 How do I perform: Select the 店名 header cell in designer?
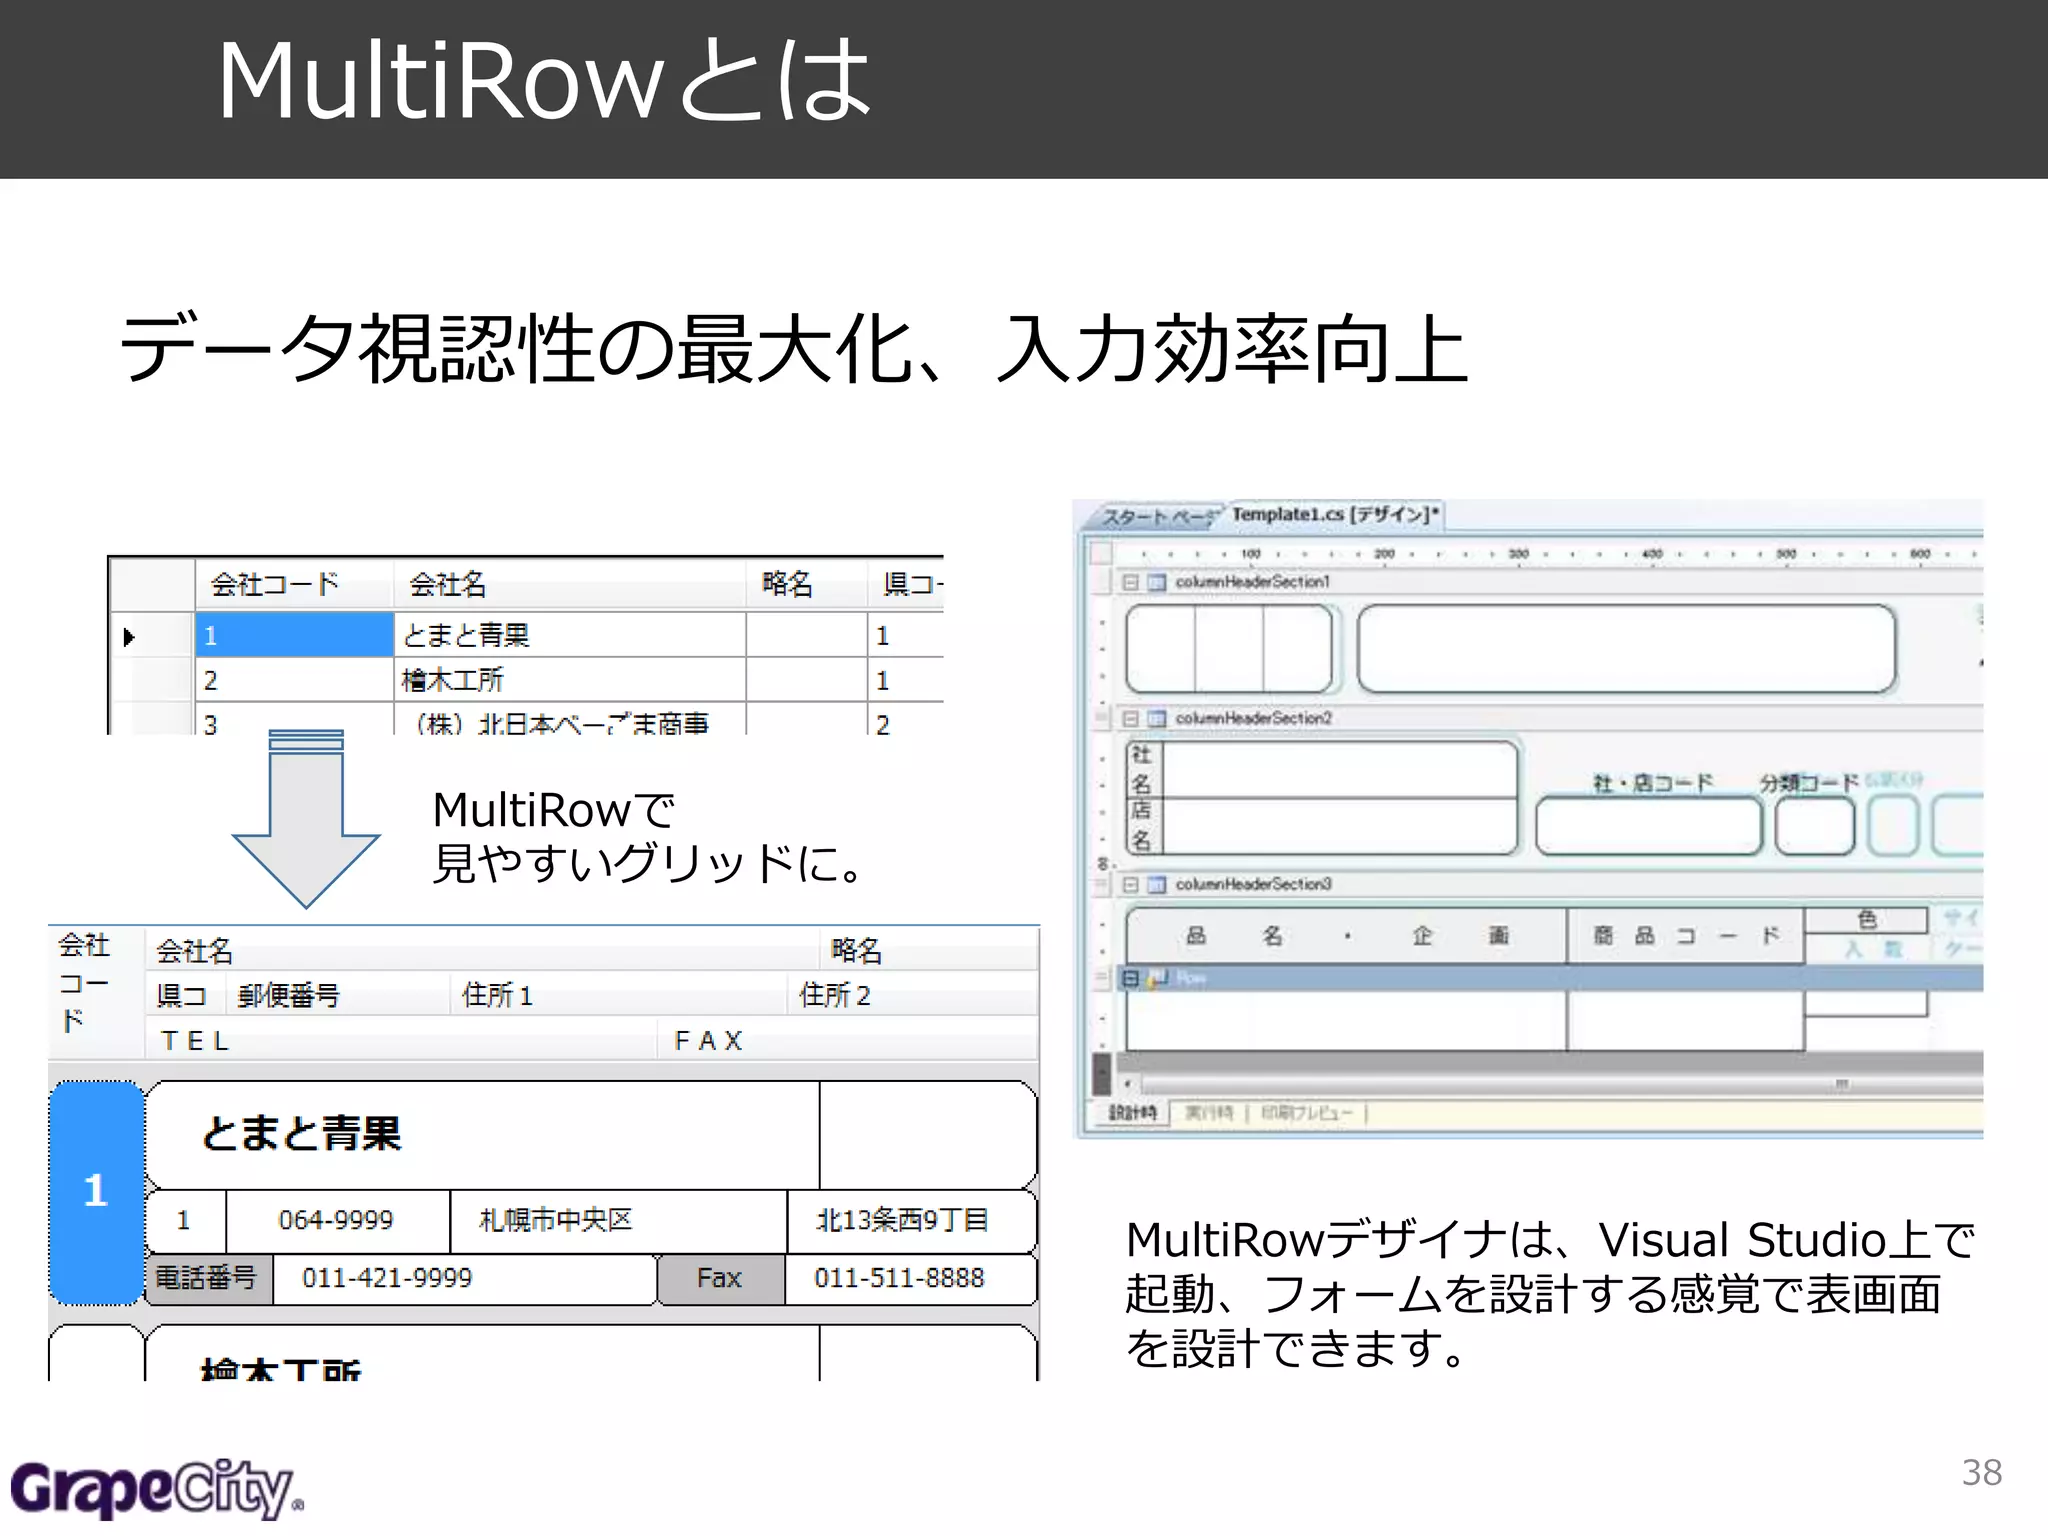point(1142,825)
